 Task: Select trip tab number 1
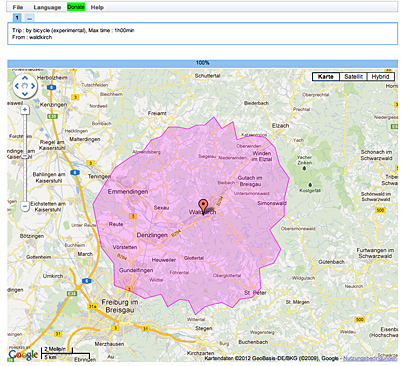(x=17, y=18)
